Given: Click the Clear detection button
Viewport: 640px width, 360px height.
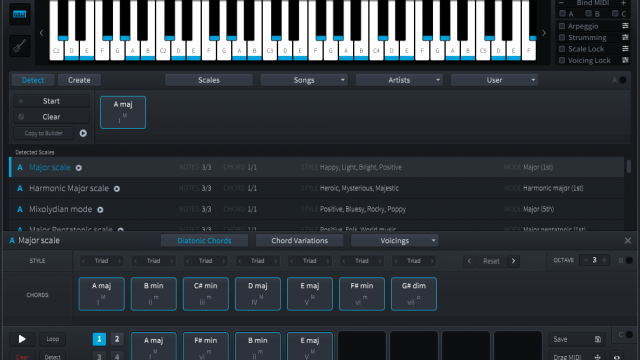Looking at the screenshot, I should [51, 117].
